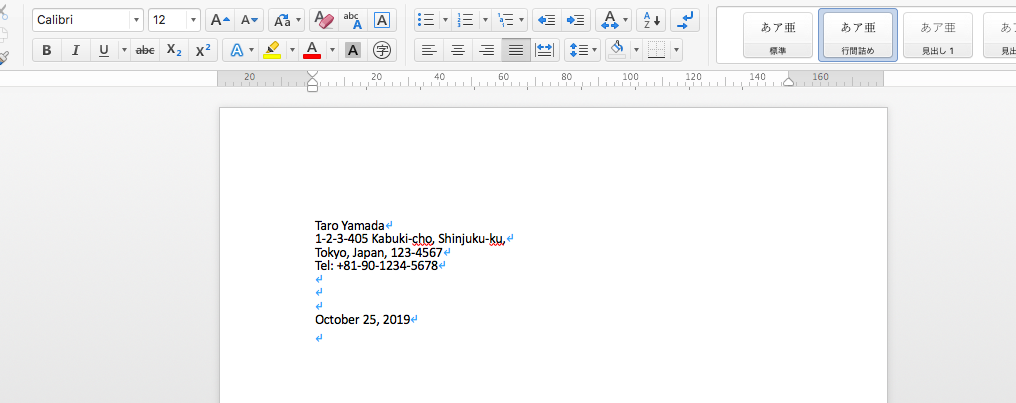Apply the 標準 style
This screenshot has height=403, width=1016.
pos(777,34)
